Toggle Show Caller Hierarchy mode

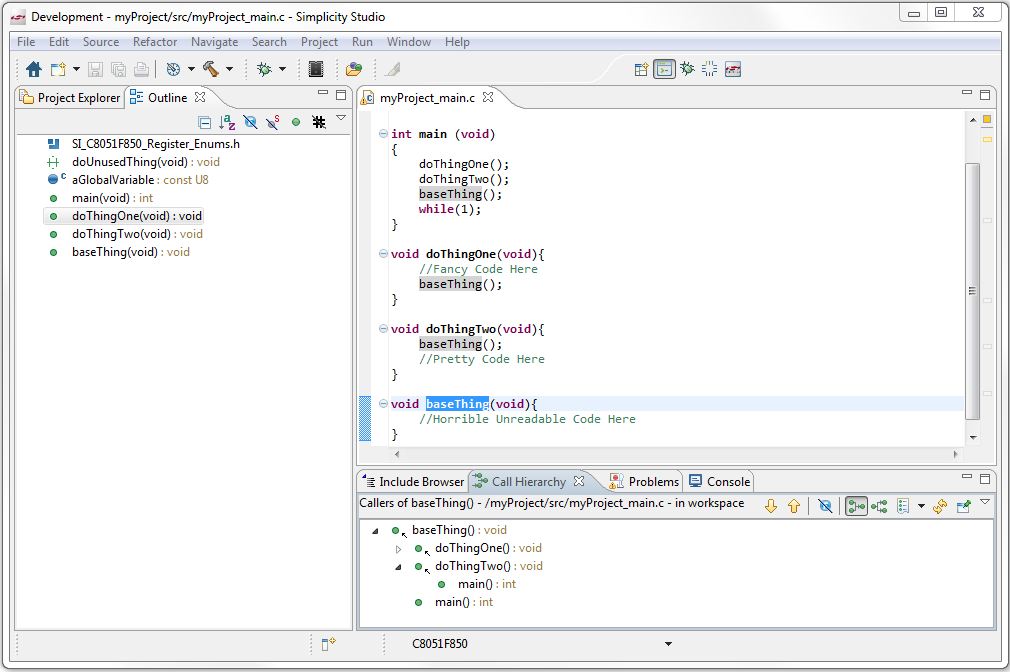pyautogui.click(x=855, y=506)
